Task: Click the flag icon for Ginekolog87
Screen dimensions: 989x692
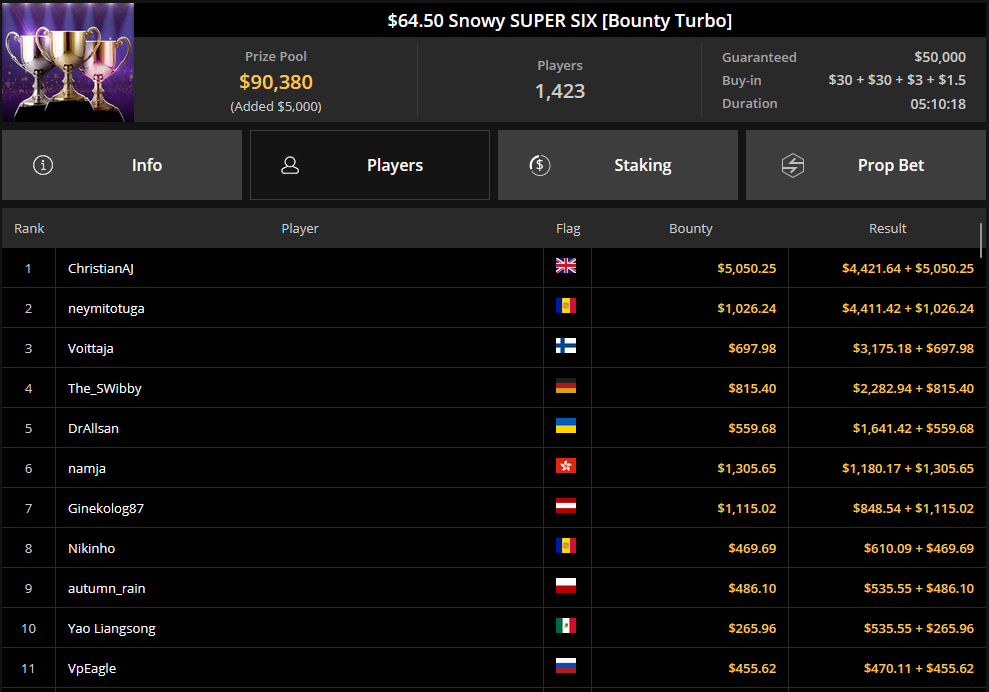Action: click(566, 506)
